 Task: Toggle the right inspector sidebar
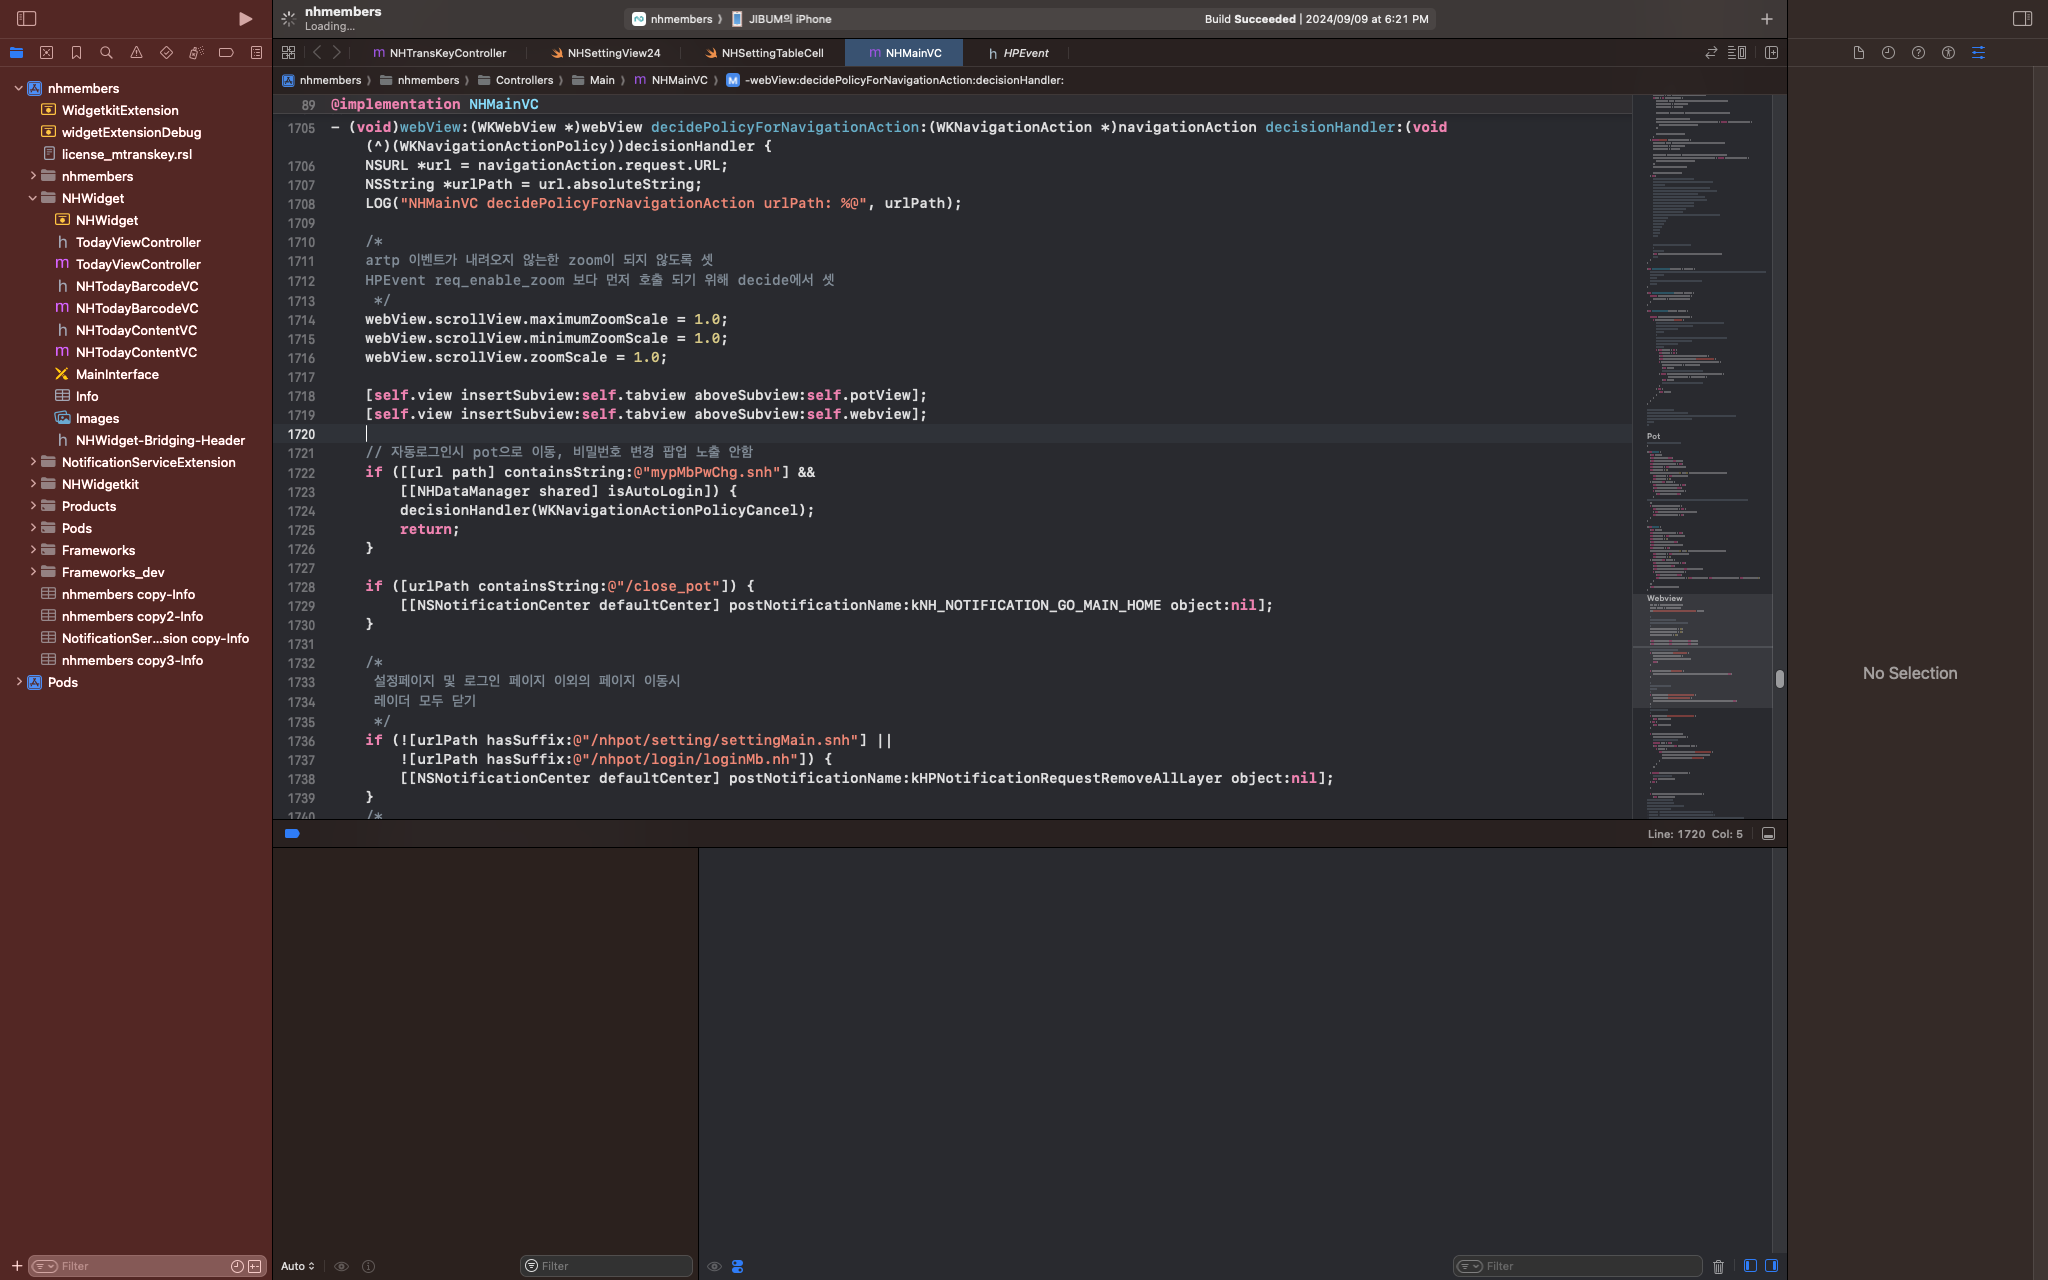coord(2021,19)
